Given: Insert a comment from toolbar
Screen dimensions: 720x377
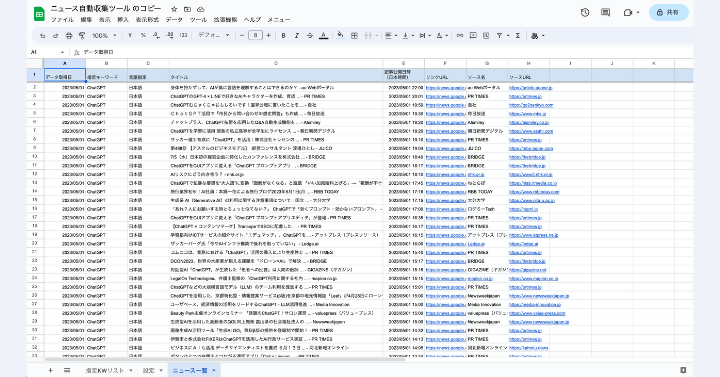Looking at the screenshot, I should point(473,35).
